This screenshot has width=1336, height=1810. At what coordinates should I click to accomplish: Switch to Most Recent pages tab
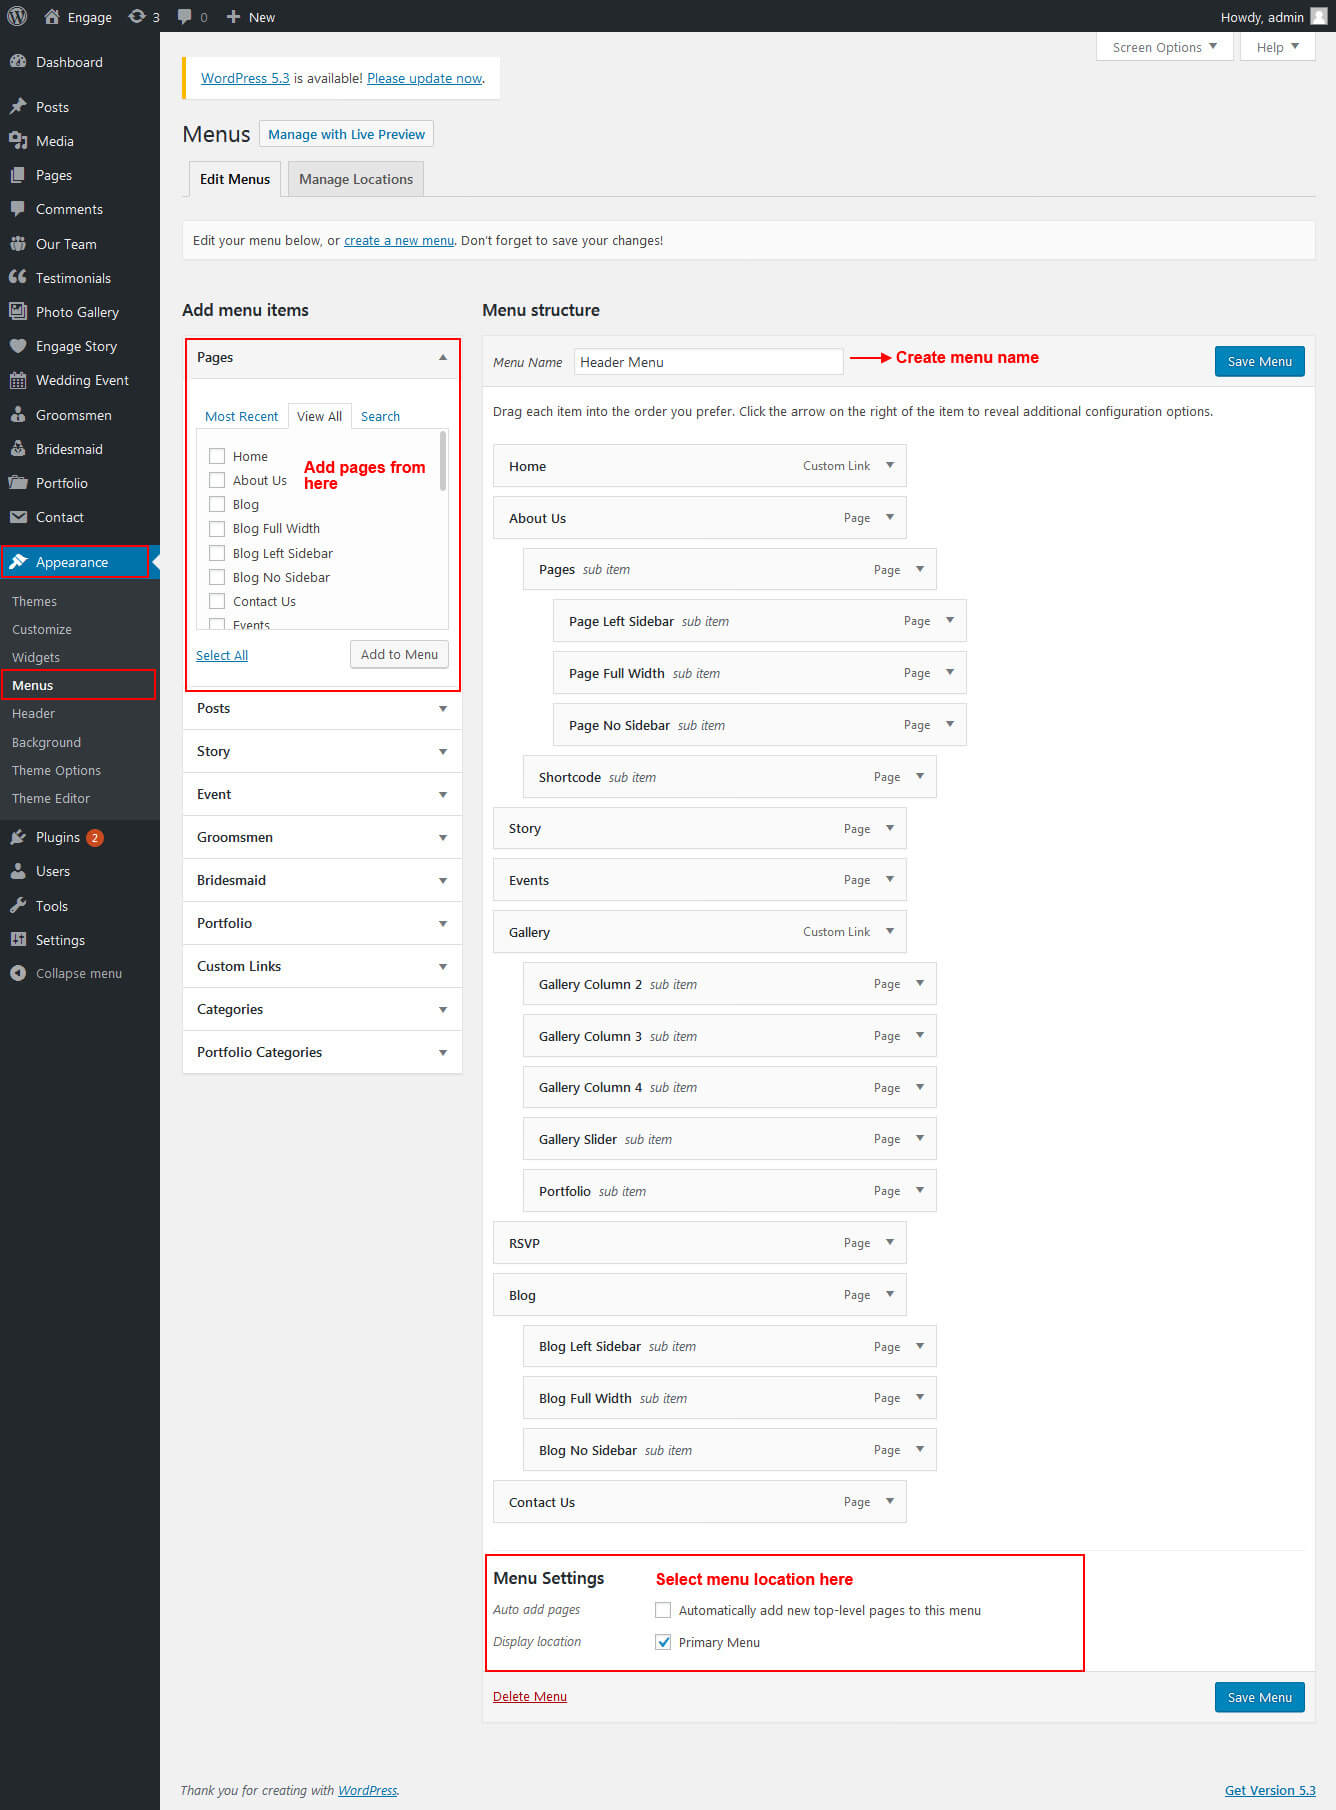pyautogui.click(x=242, y=416)
